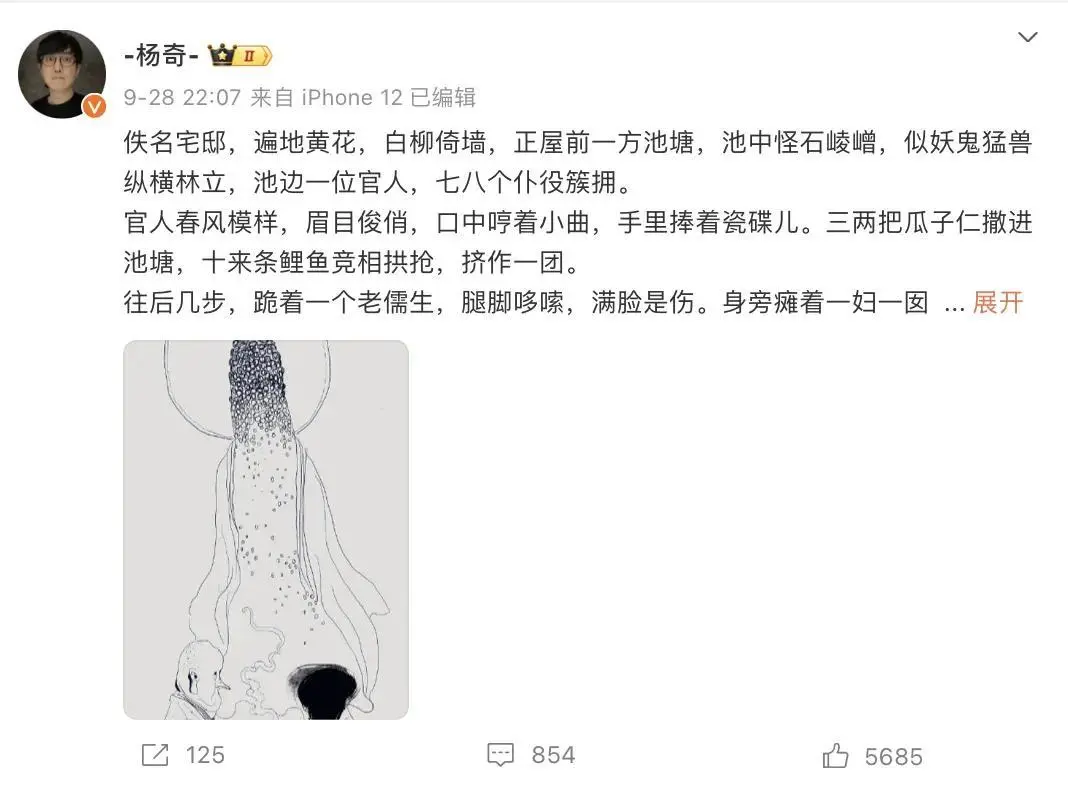Open the username -杨奇- profile link

[x=161, y=55]
